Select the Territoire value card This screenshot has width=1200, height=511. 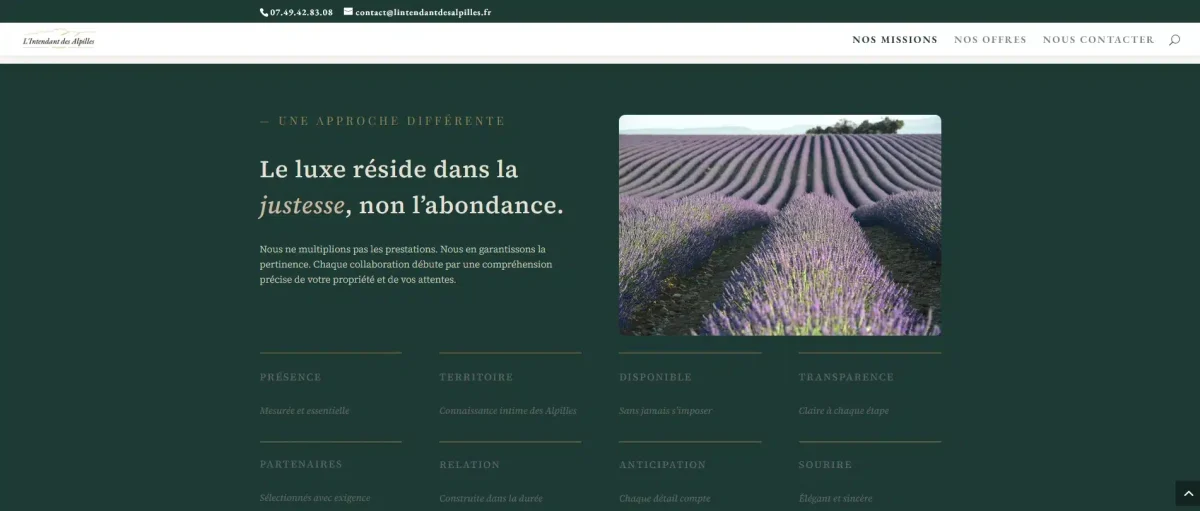click(510, 385)
